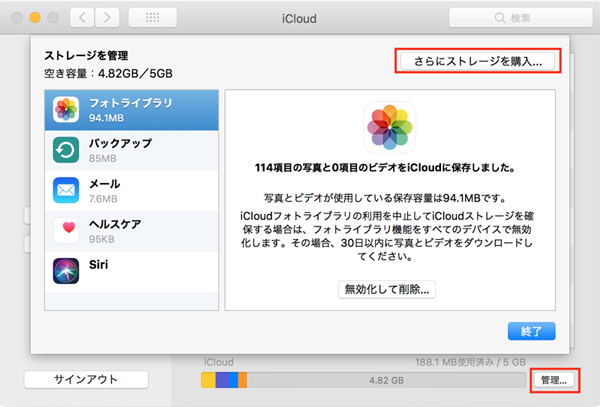600x407 pixels.
Task: Click the large Photos icon in detail pane
Action: 390,127
